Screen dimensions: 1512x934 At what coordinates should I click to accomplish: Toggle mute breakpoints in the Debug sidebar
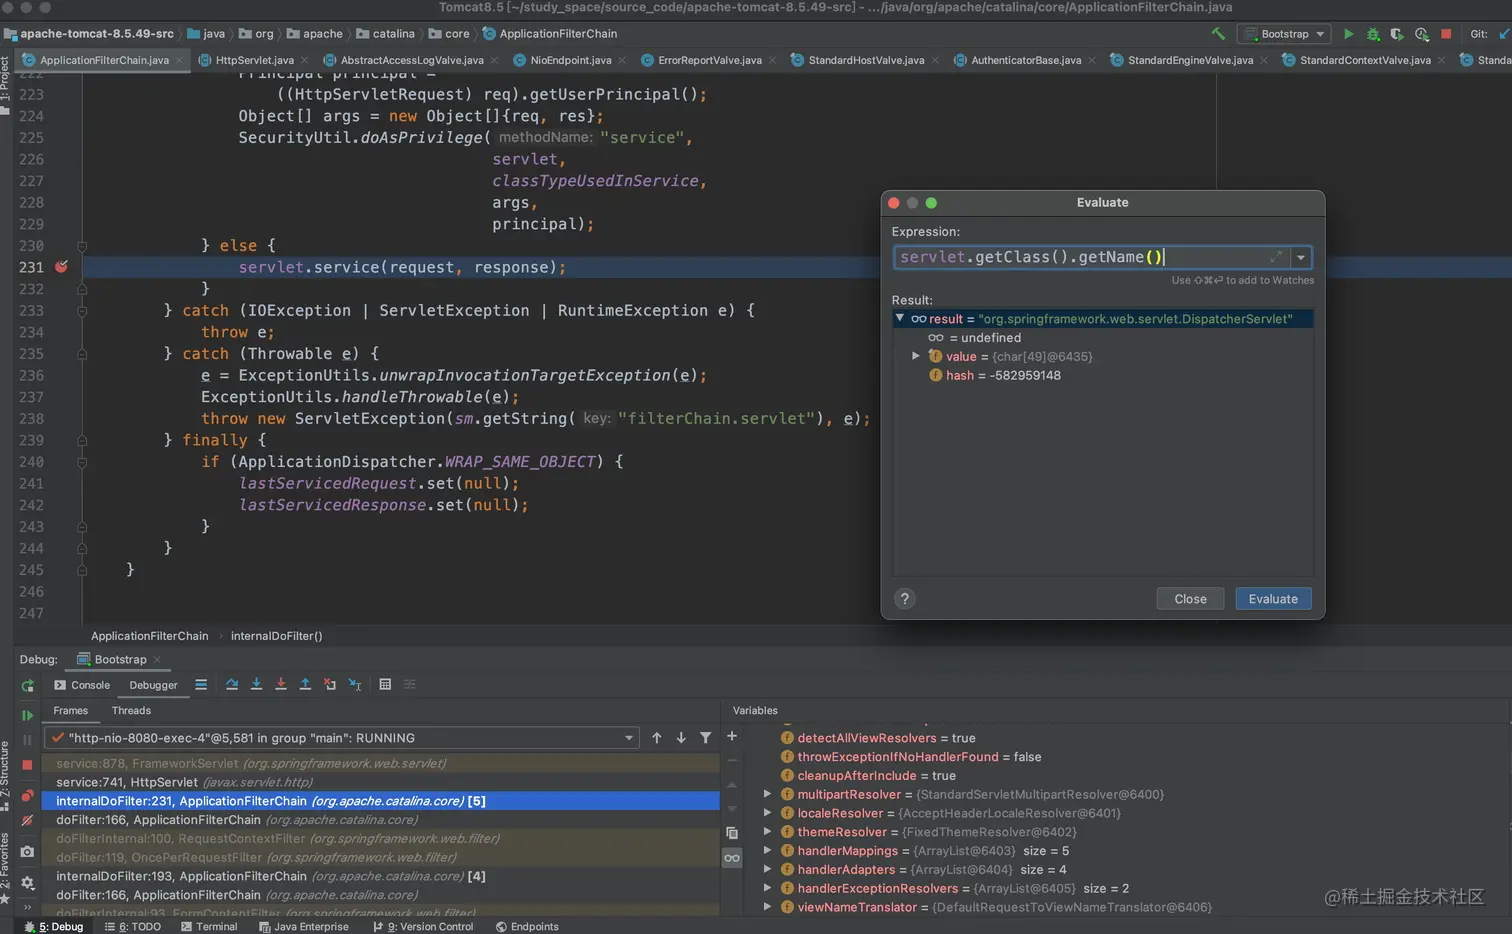click(x=27, y=820)
